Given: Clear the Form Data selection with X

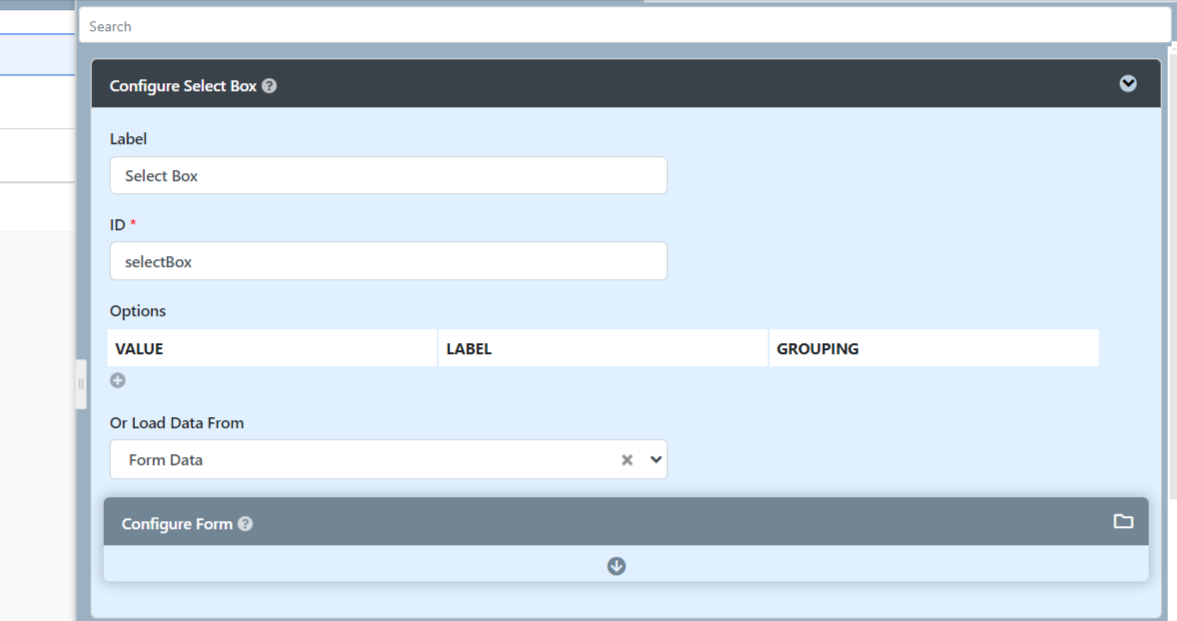Looking at the screenshot, I should pos(627,460).
